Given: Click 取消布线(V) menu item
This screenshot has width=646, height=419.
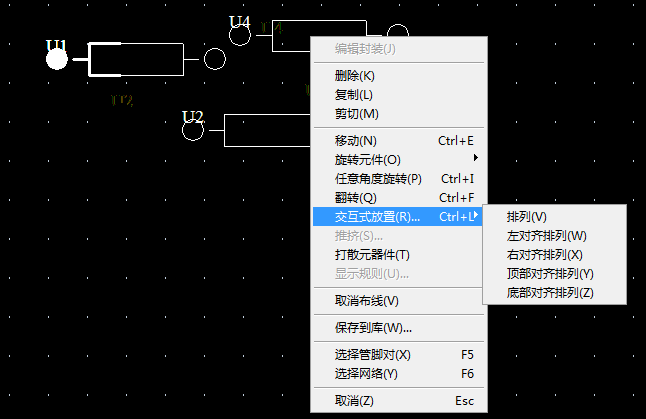Looking at the screenshot, I should pos(366,301).
